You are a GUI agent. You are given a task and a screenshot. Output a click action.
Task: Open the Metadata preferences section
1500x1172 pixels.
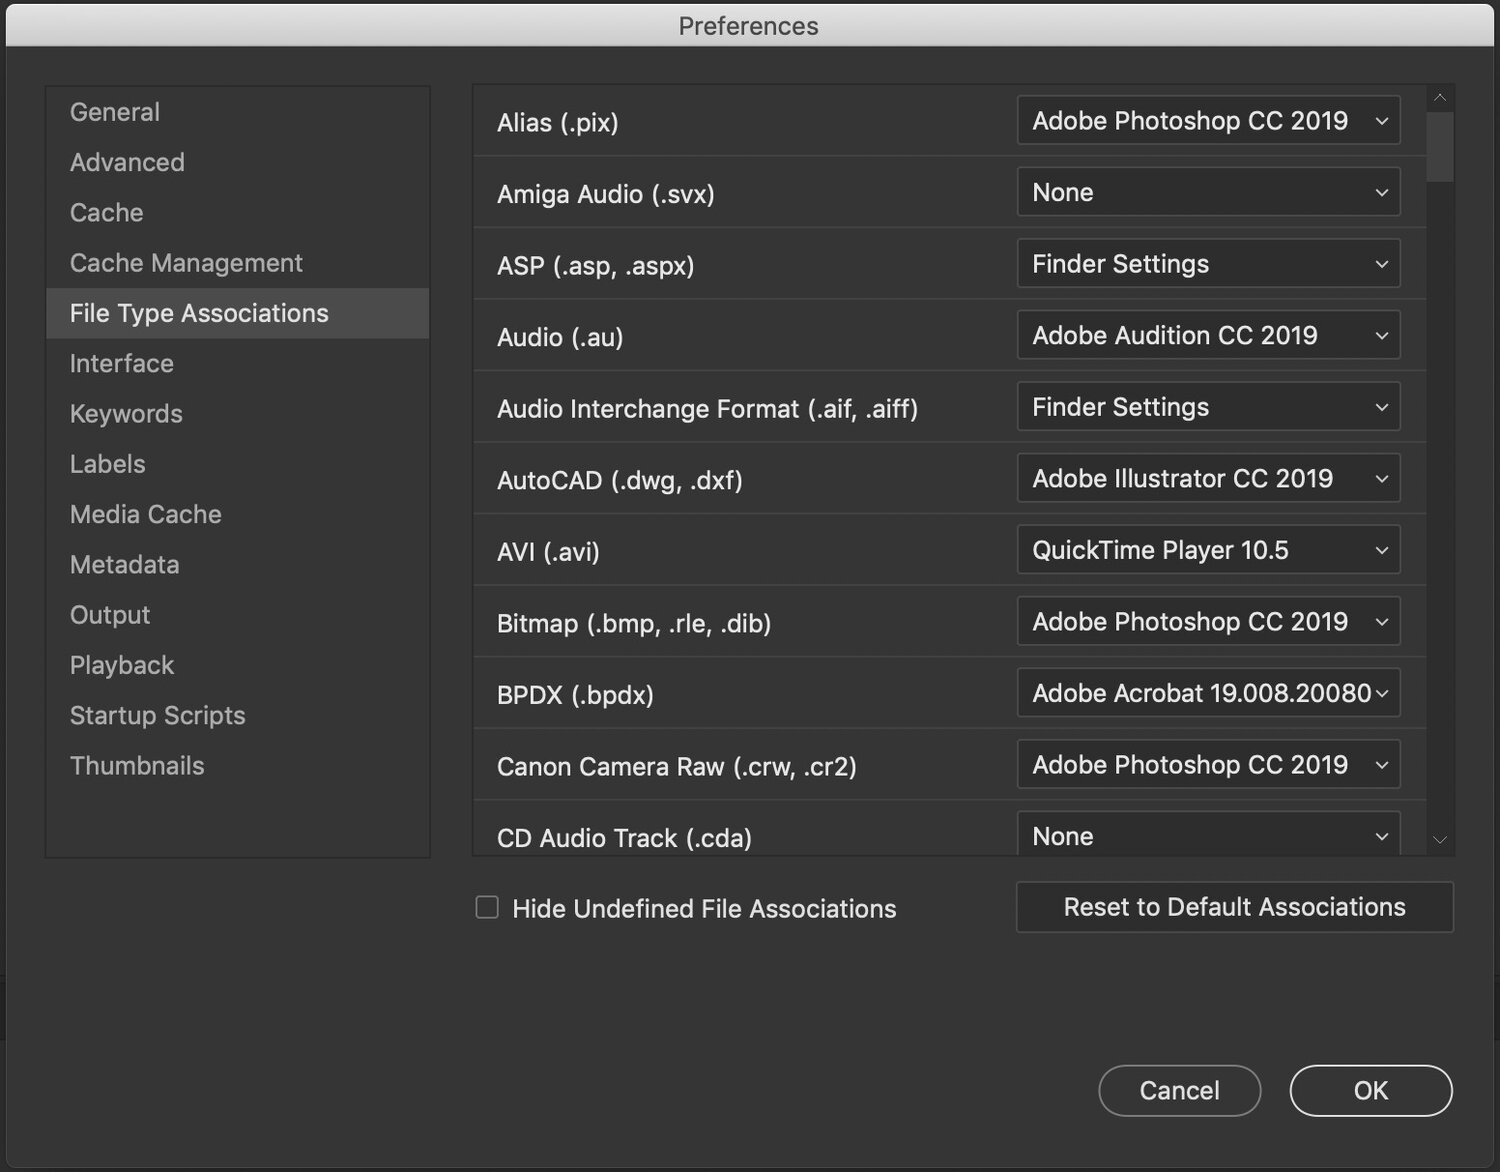(x=124, y=565)
